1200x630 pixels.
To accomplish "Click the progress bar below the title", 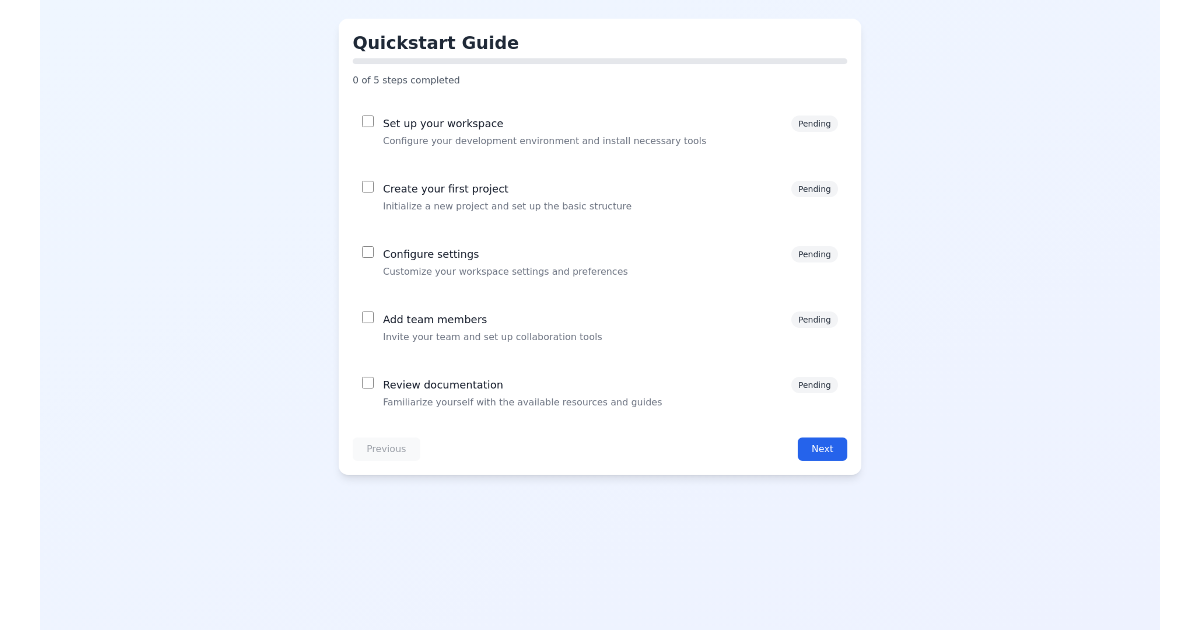I will point(599,61).
